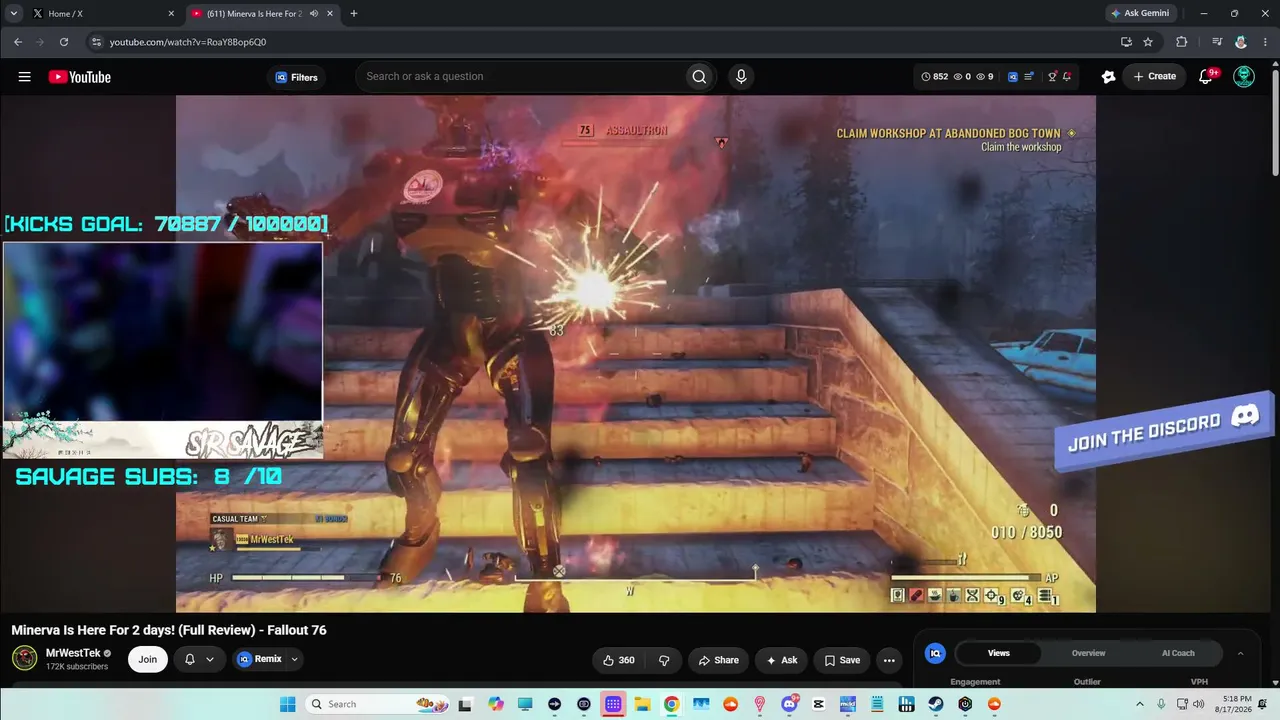Open the vidIQ logo in stats panel

click(936, 653)
